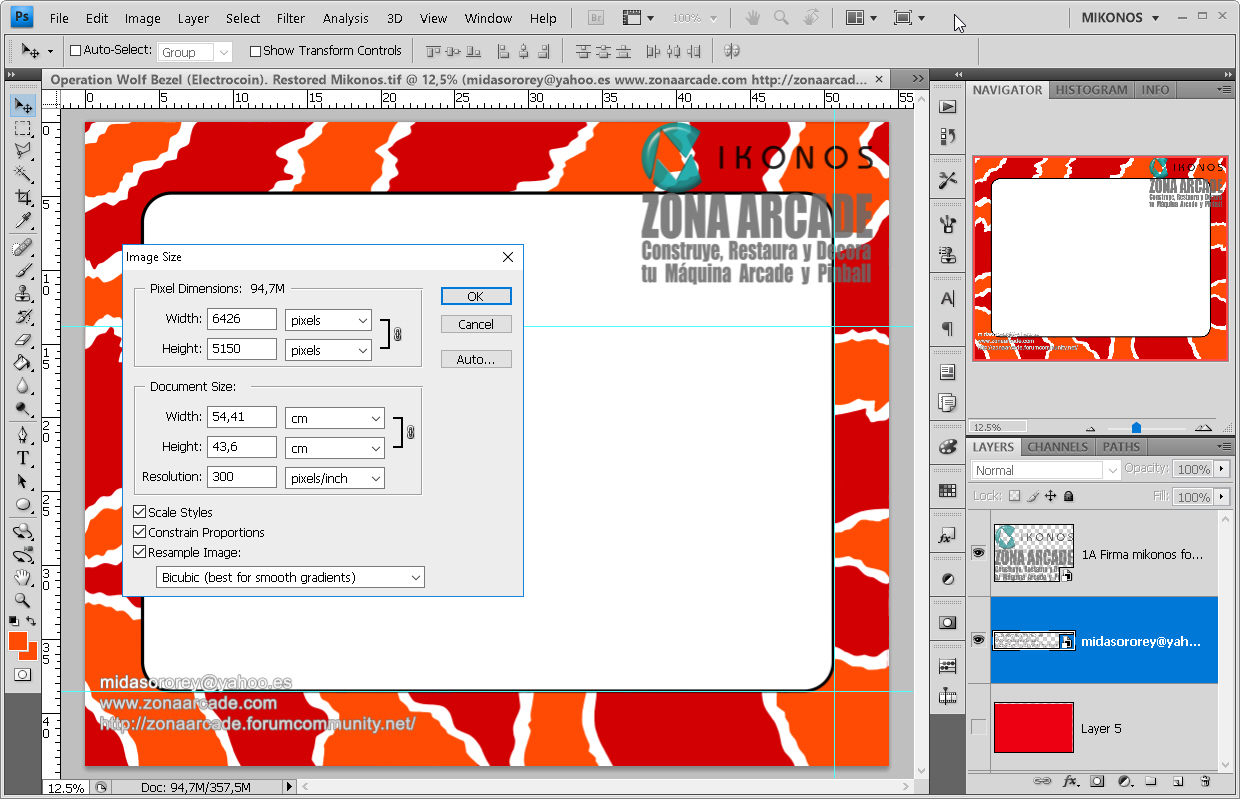Pick the Magic Wand tool
The image size is (1240, 799).
tap(22, 174)
